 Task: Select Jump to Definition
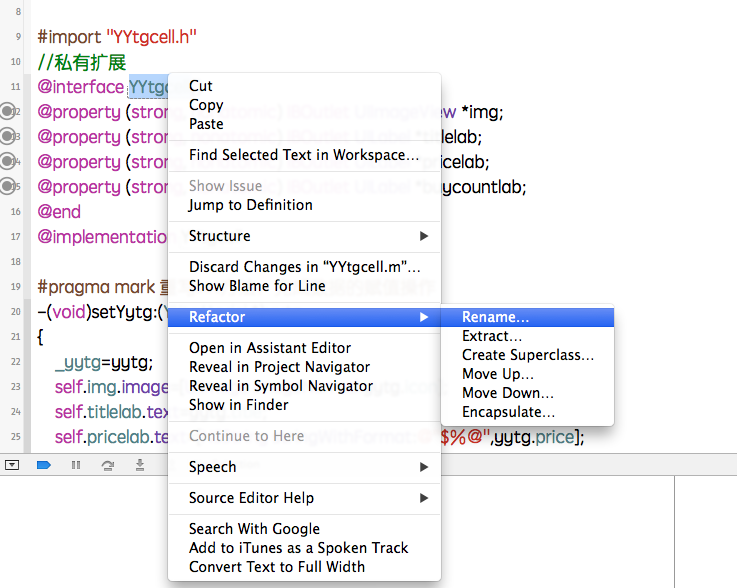tap(304, 205)
